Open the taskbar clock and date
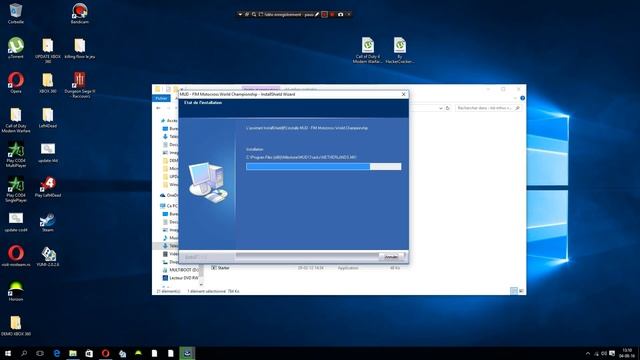Screen dimensions: 640x360 click(627, 353)
